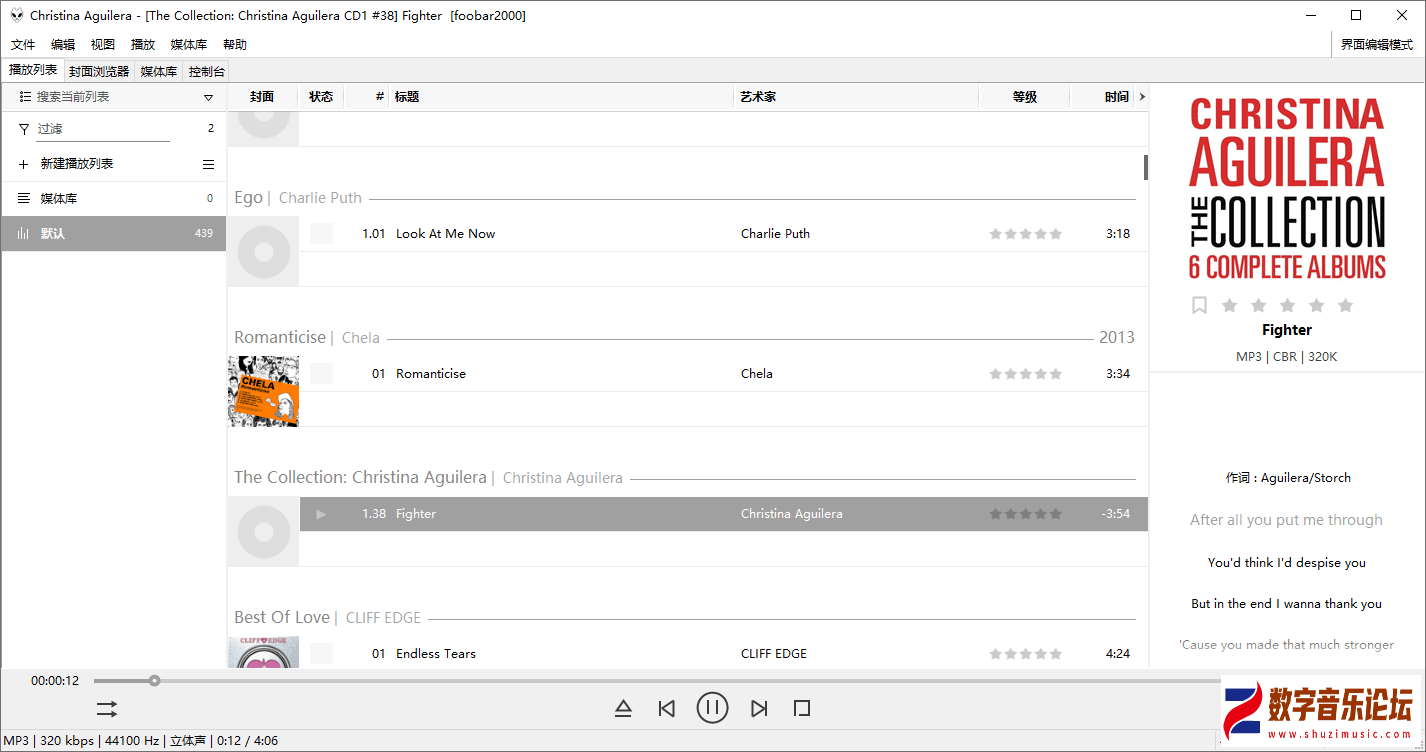Click the bookmark icon under album art
The image size is (1426, 752).
point(1199,305)
